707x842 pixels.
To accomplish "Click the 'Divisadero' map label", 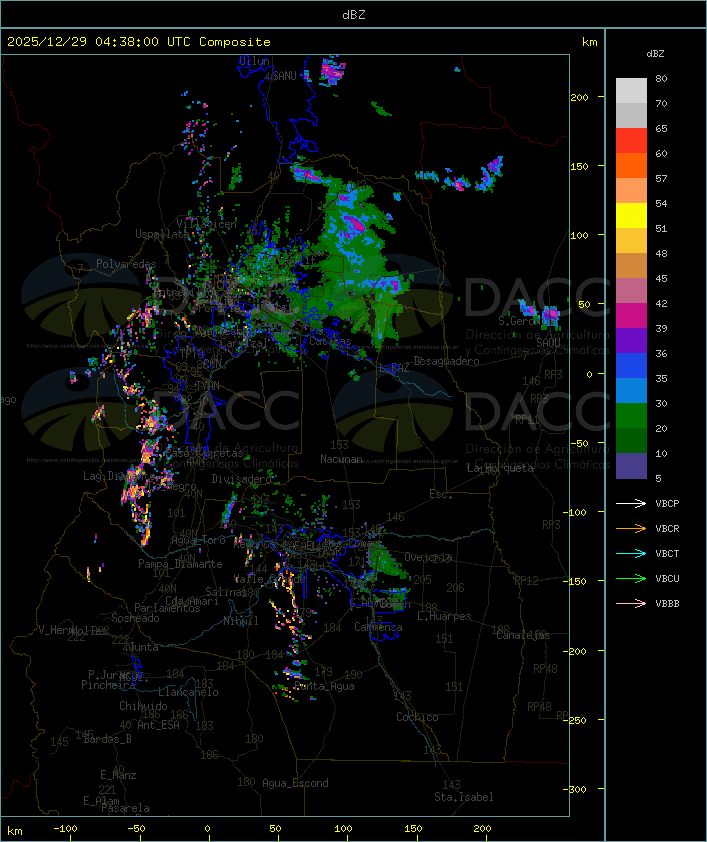I will coord(242,478).
